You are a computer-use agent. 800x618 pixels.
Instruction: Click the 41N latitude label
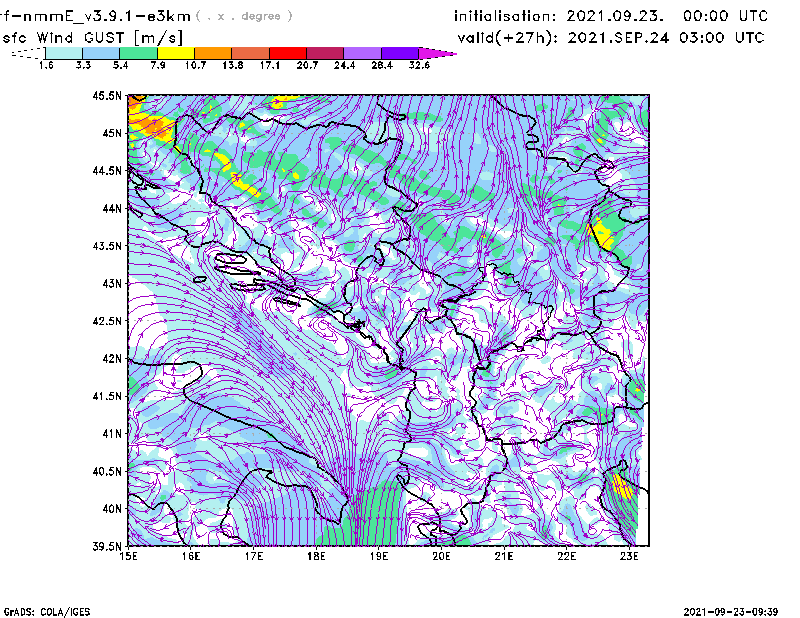click(112, 434)
